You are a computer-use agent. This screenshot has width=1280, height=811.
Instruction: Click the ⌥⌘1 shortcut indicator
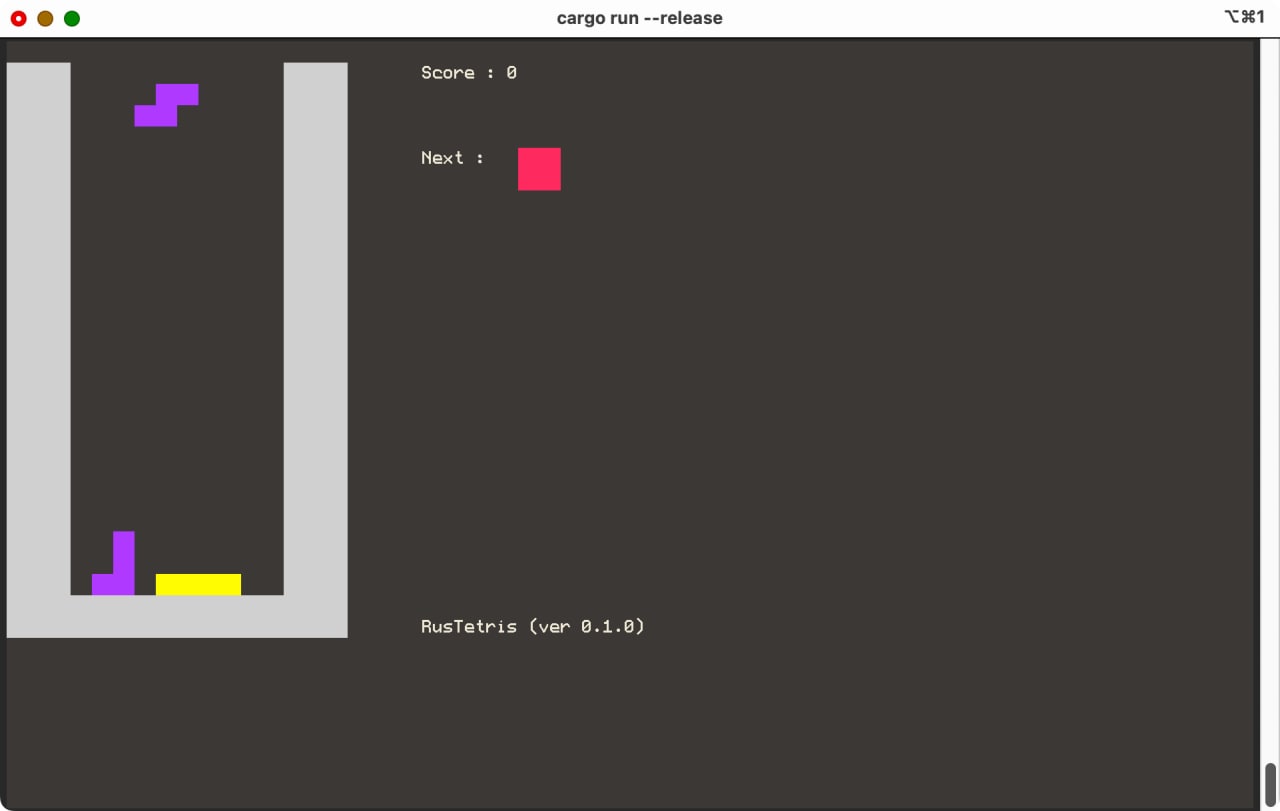[x=1244, y=17]
